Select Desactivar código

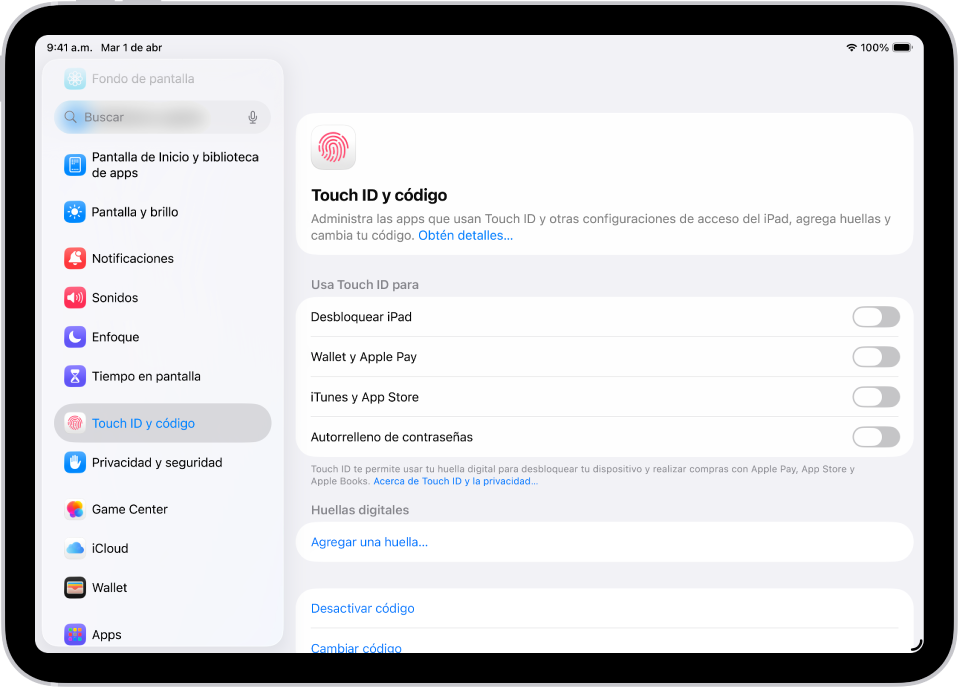(x=362, y=608)
